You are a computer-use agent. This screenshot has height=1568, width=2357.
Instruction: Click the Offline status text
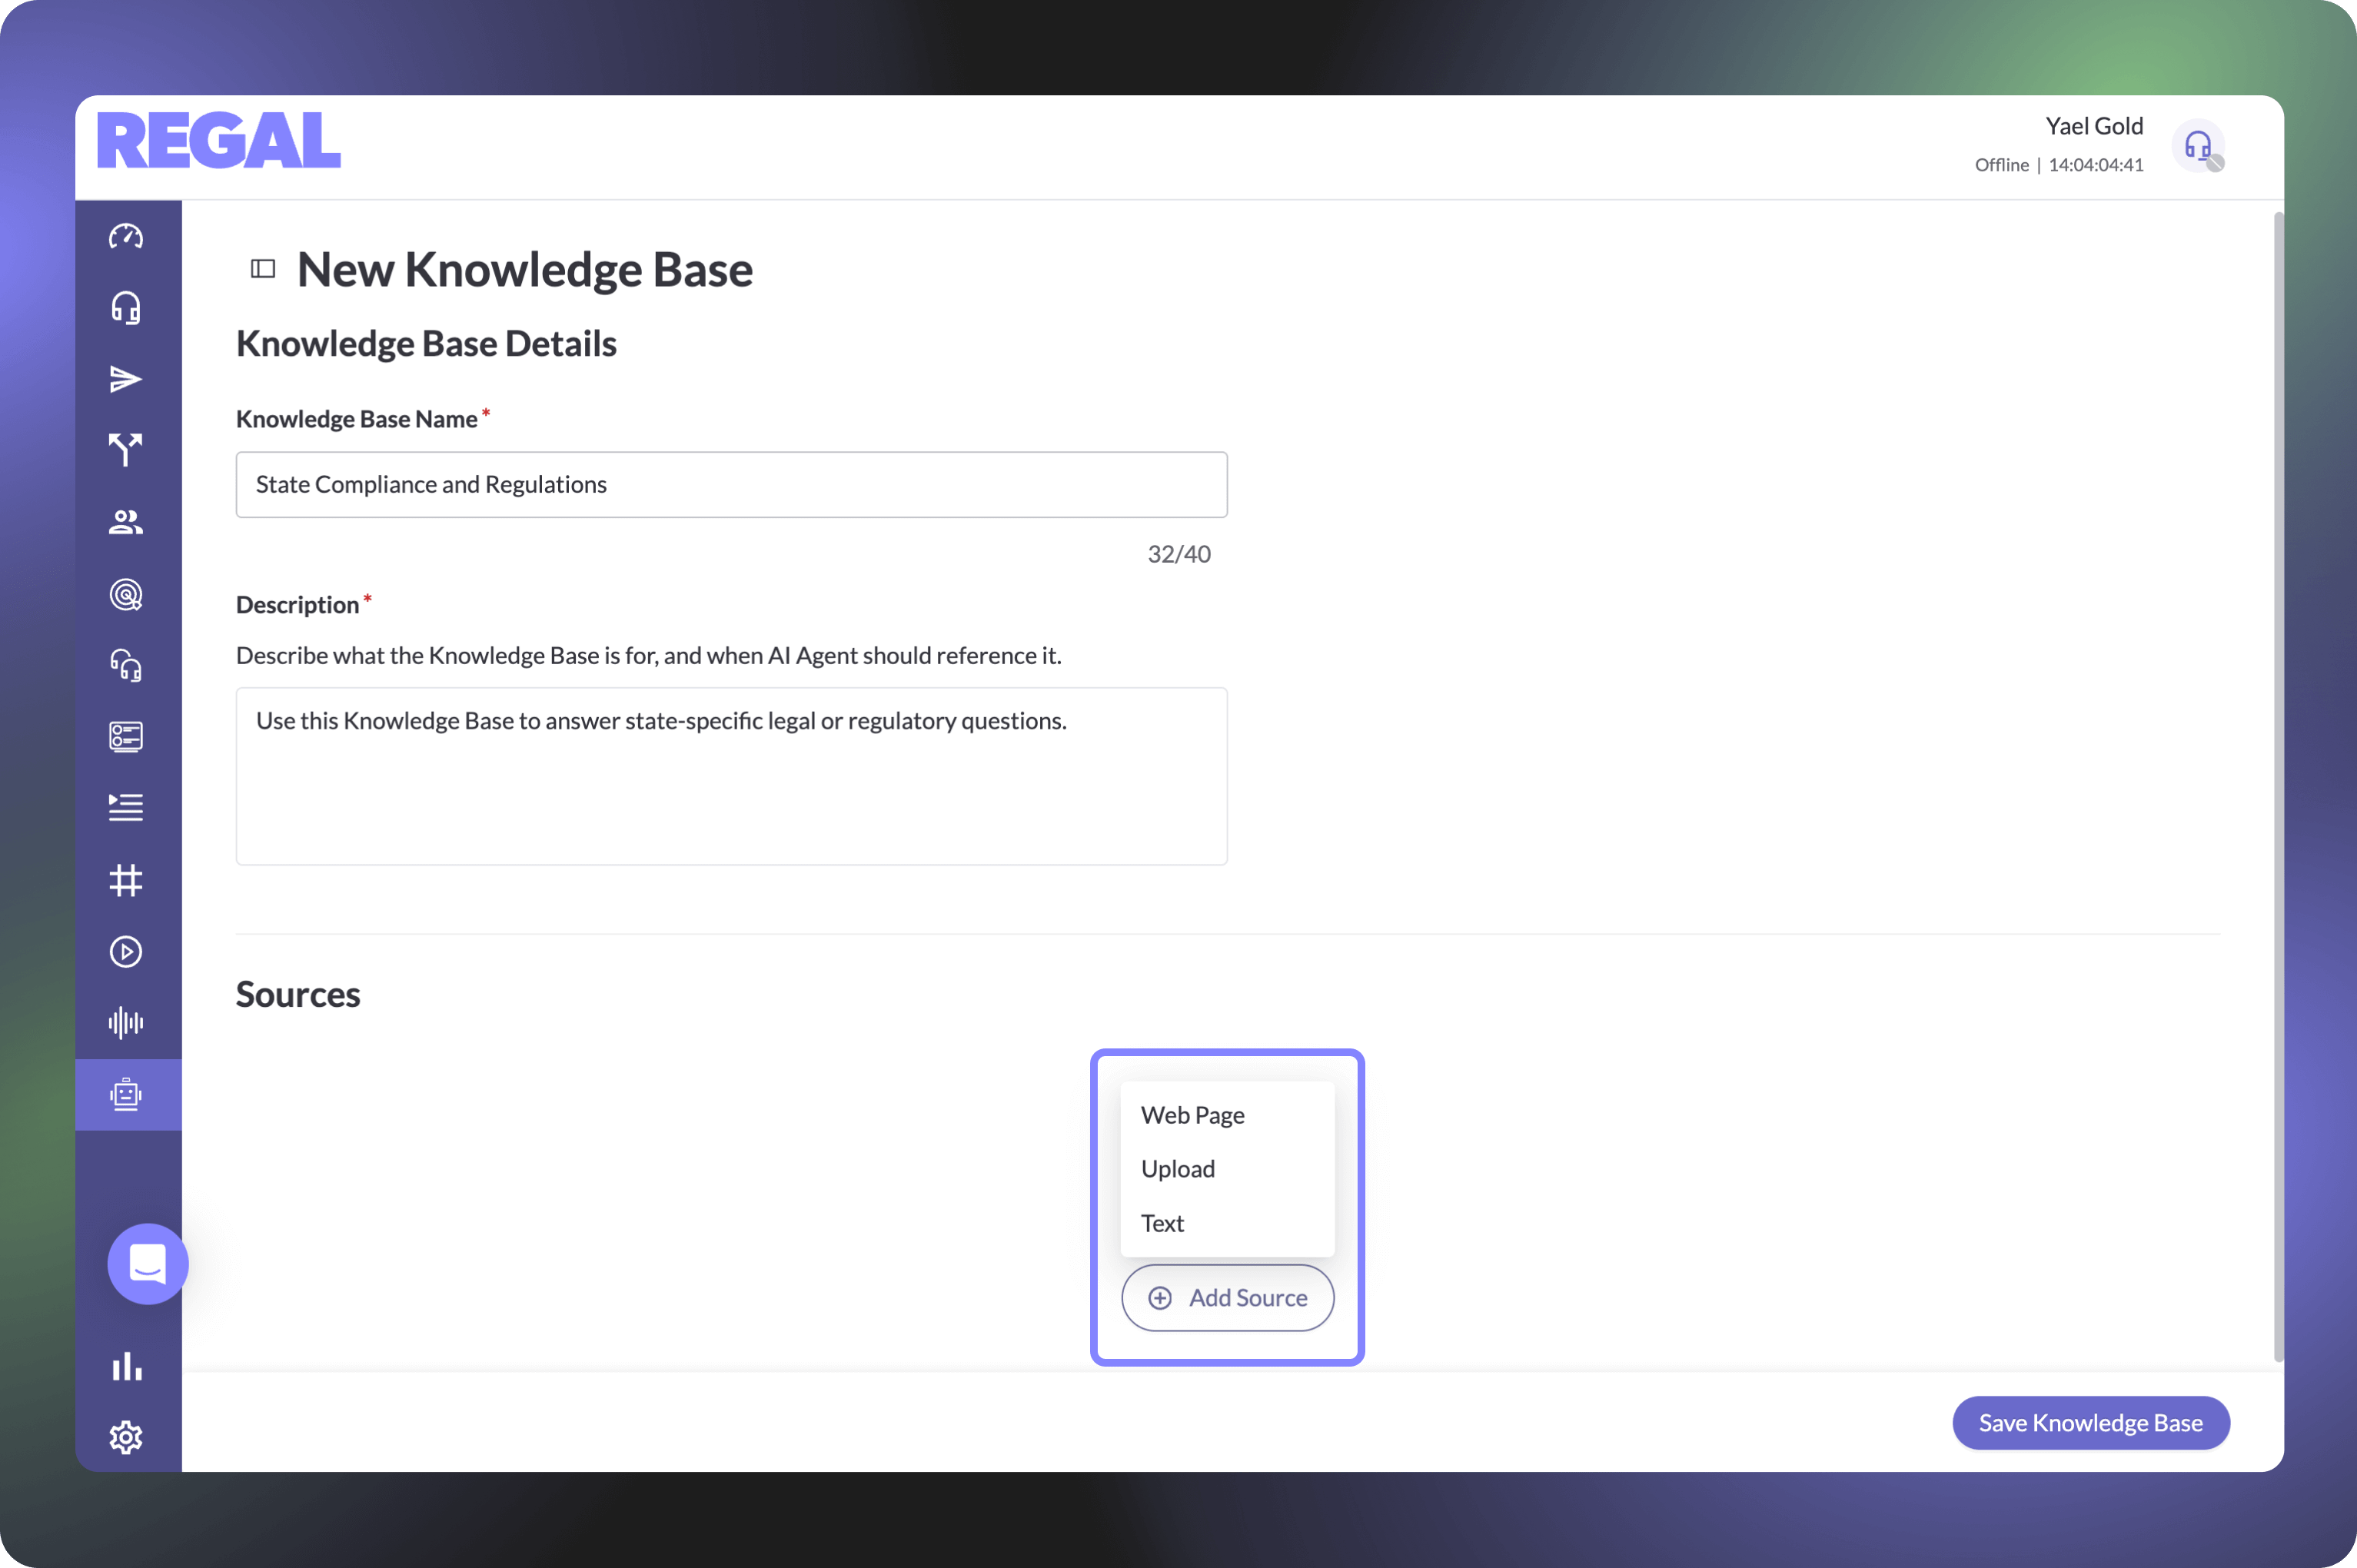click(x=2001, y=165)
